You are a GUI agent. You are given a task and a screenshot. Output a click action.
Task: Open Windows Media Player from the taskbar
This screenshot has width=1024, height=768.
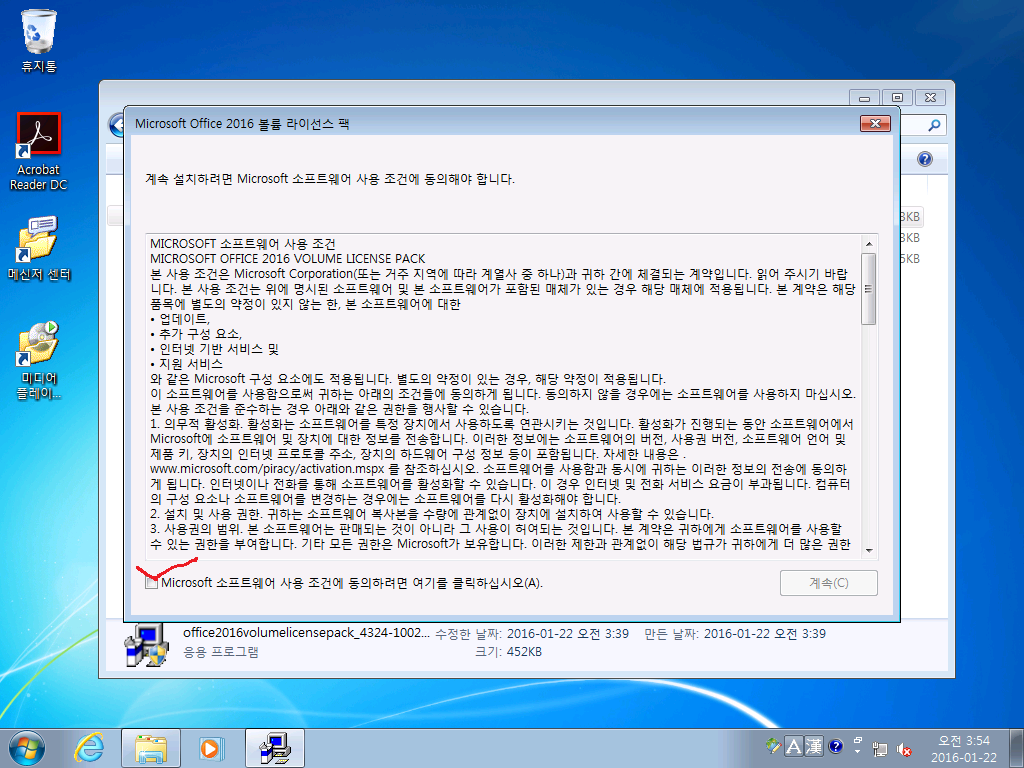pos(212,748)
